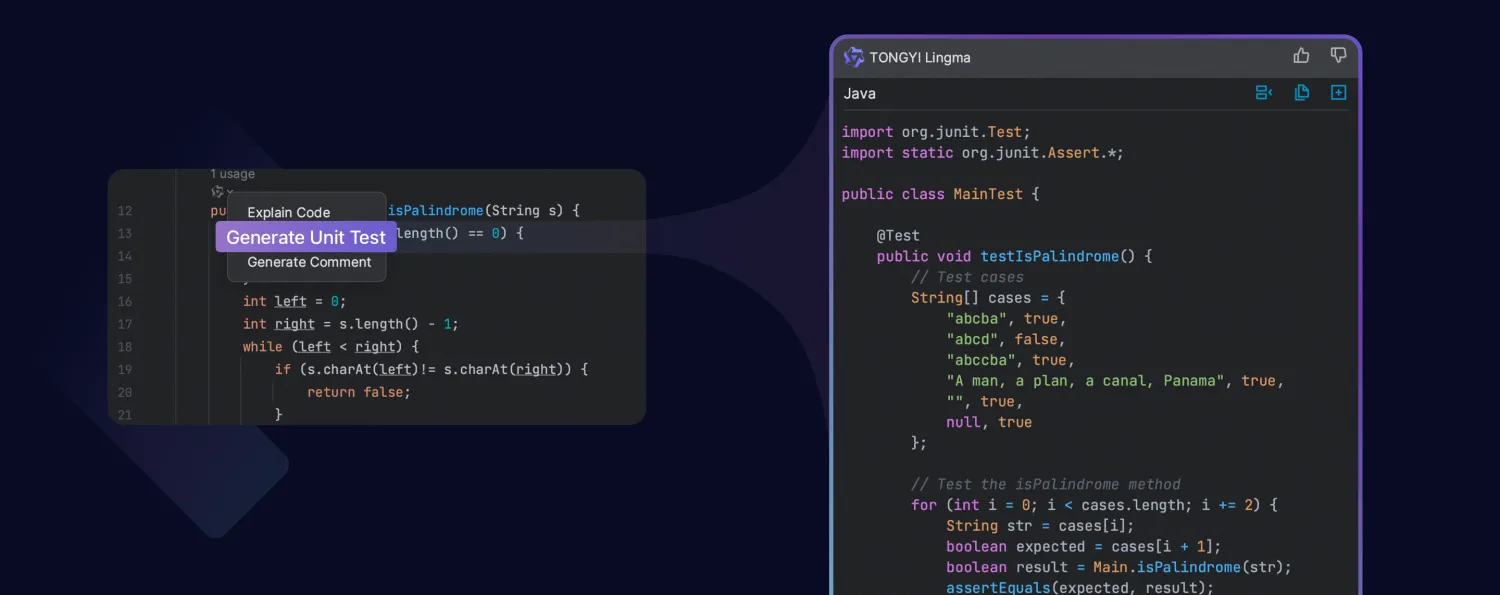Click the TONGYI Lingma panel title
This screenshot has width=1500, height=595.
(920, 57)
